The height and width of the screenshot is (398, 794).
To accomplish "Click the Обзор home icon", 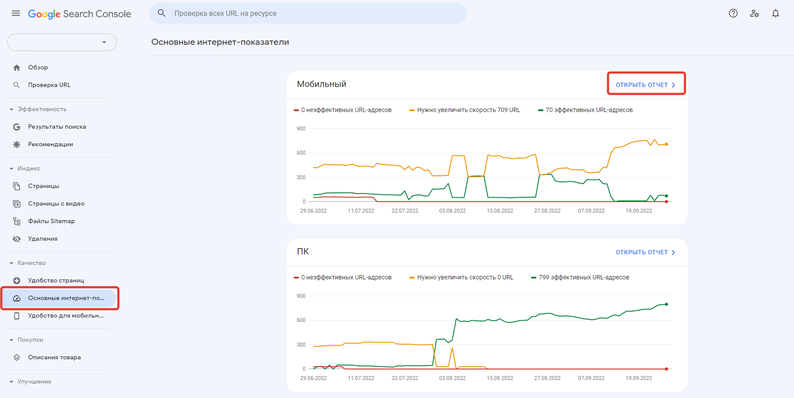I will click(x=17, y=67).
